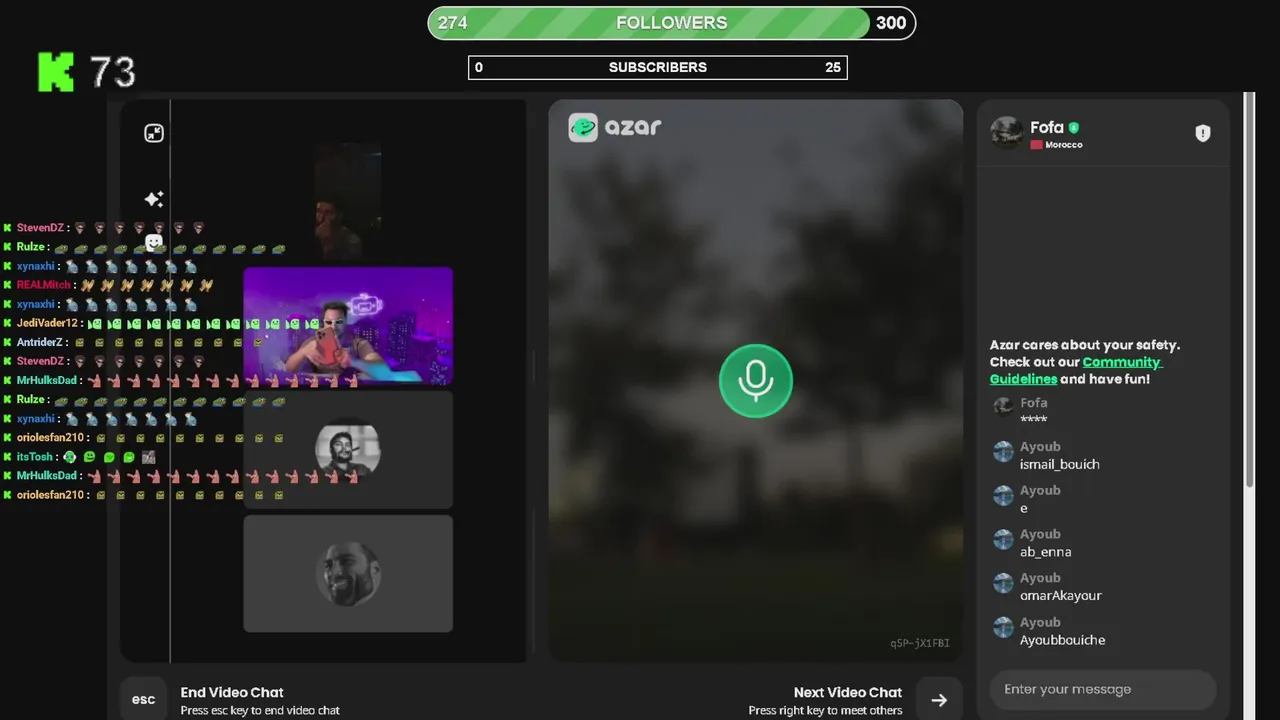Click the ismail_bouich chat message
This screenshot has width=1280, height=720.
pyautogui.click(x=1059, y=464)
